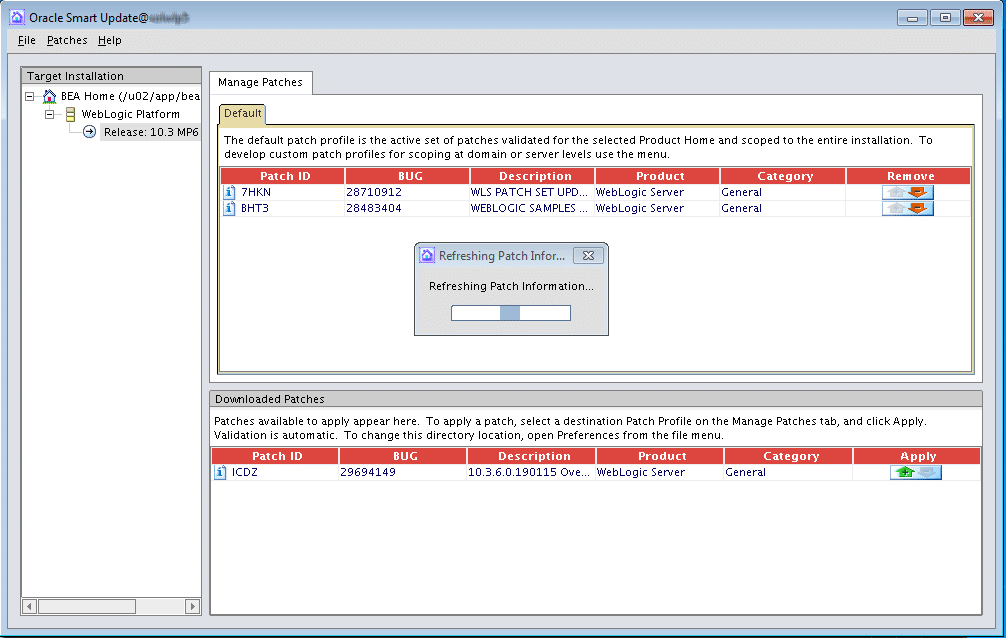Screen dimensions: 1006x638
Task: Click the tree panel scroll left arrow
Action: point(30,607)
